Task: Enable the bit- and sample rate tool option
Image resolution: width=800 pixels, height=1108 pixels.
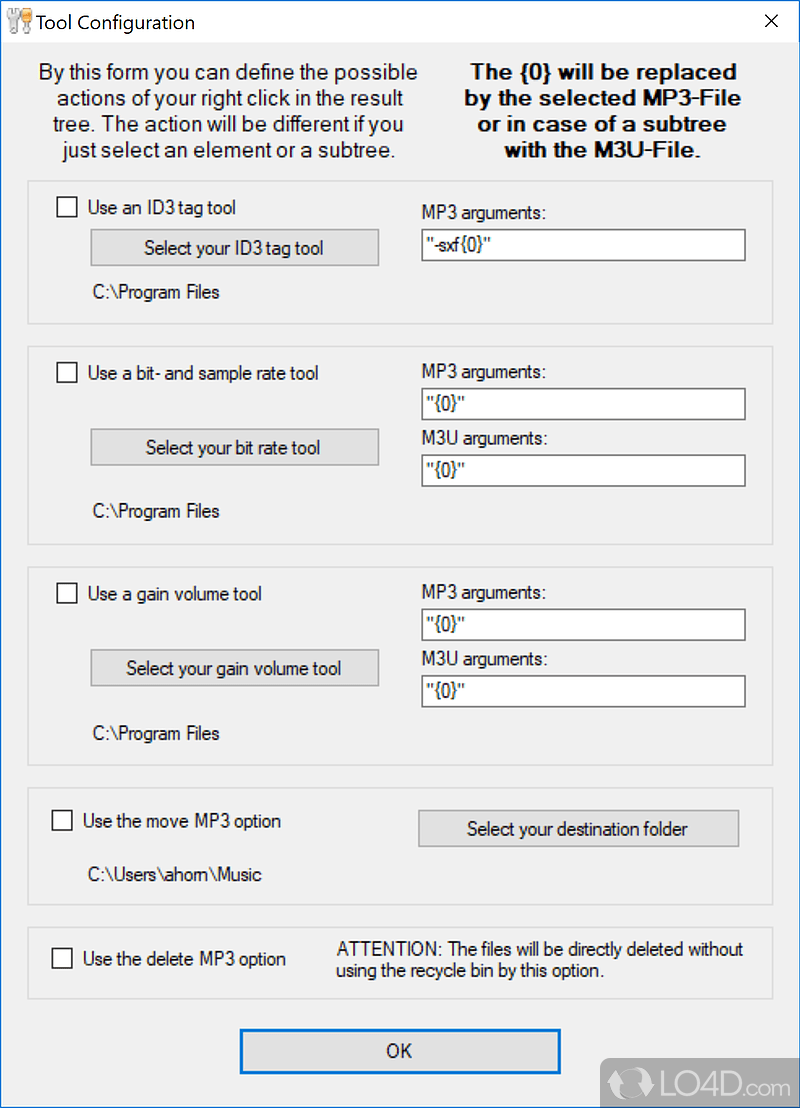Action: point(67,372)
